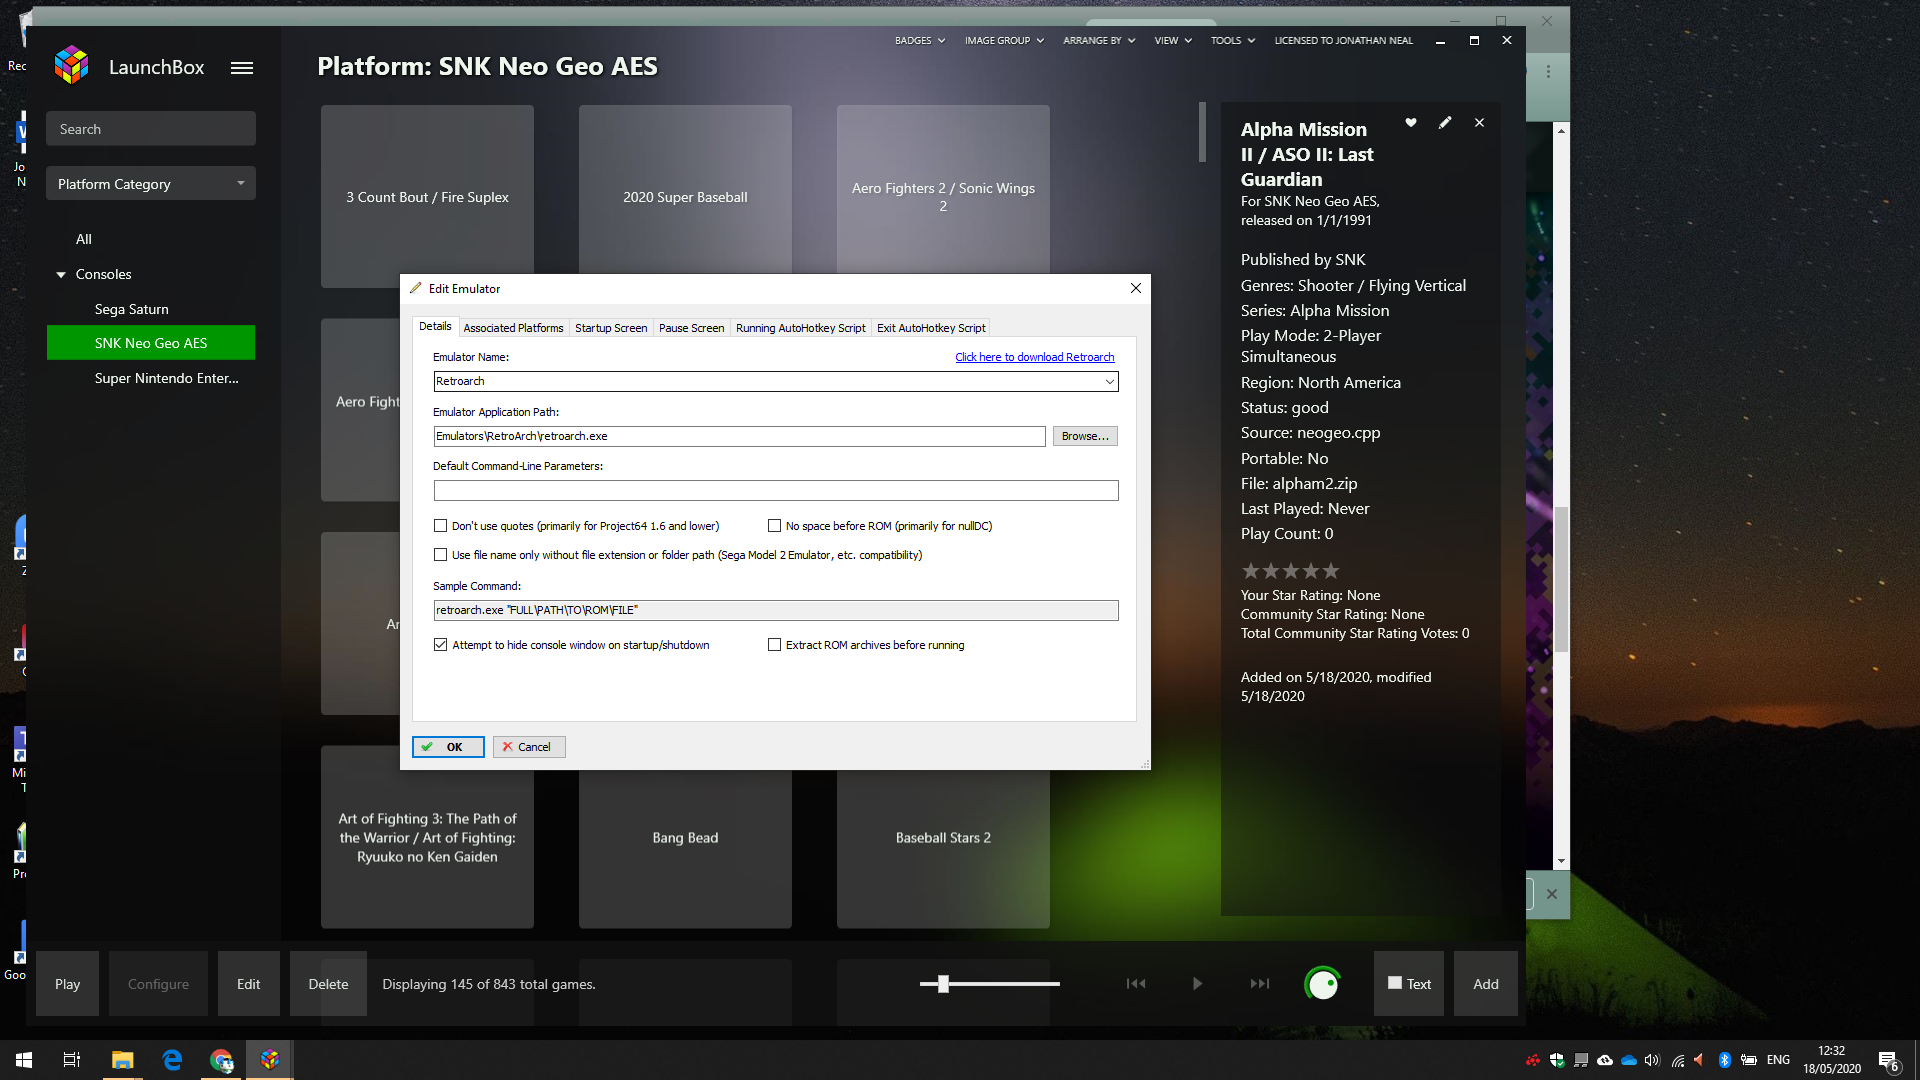Open the Bluetooth tray icon
Viewport: 1920px width, 1080px height.
1725,1060
